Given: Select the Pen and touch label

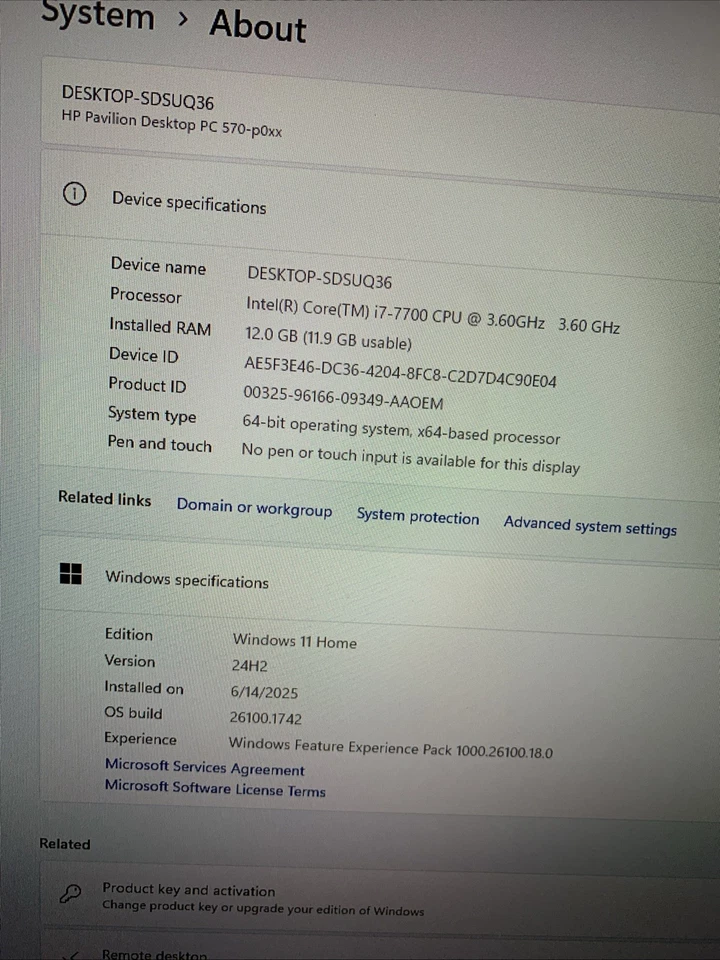Looking at the screenshot, I should tap(159, 443).
